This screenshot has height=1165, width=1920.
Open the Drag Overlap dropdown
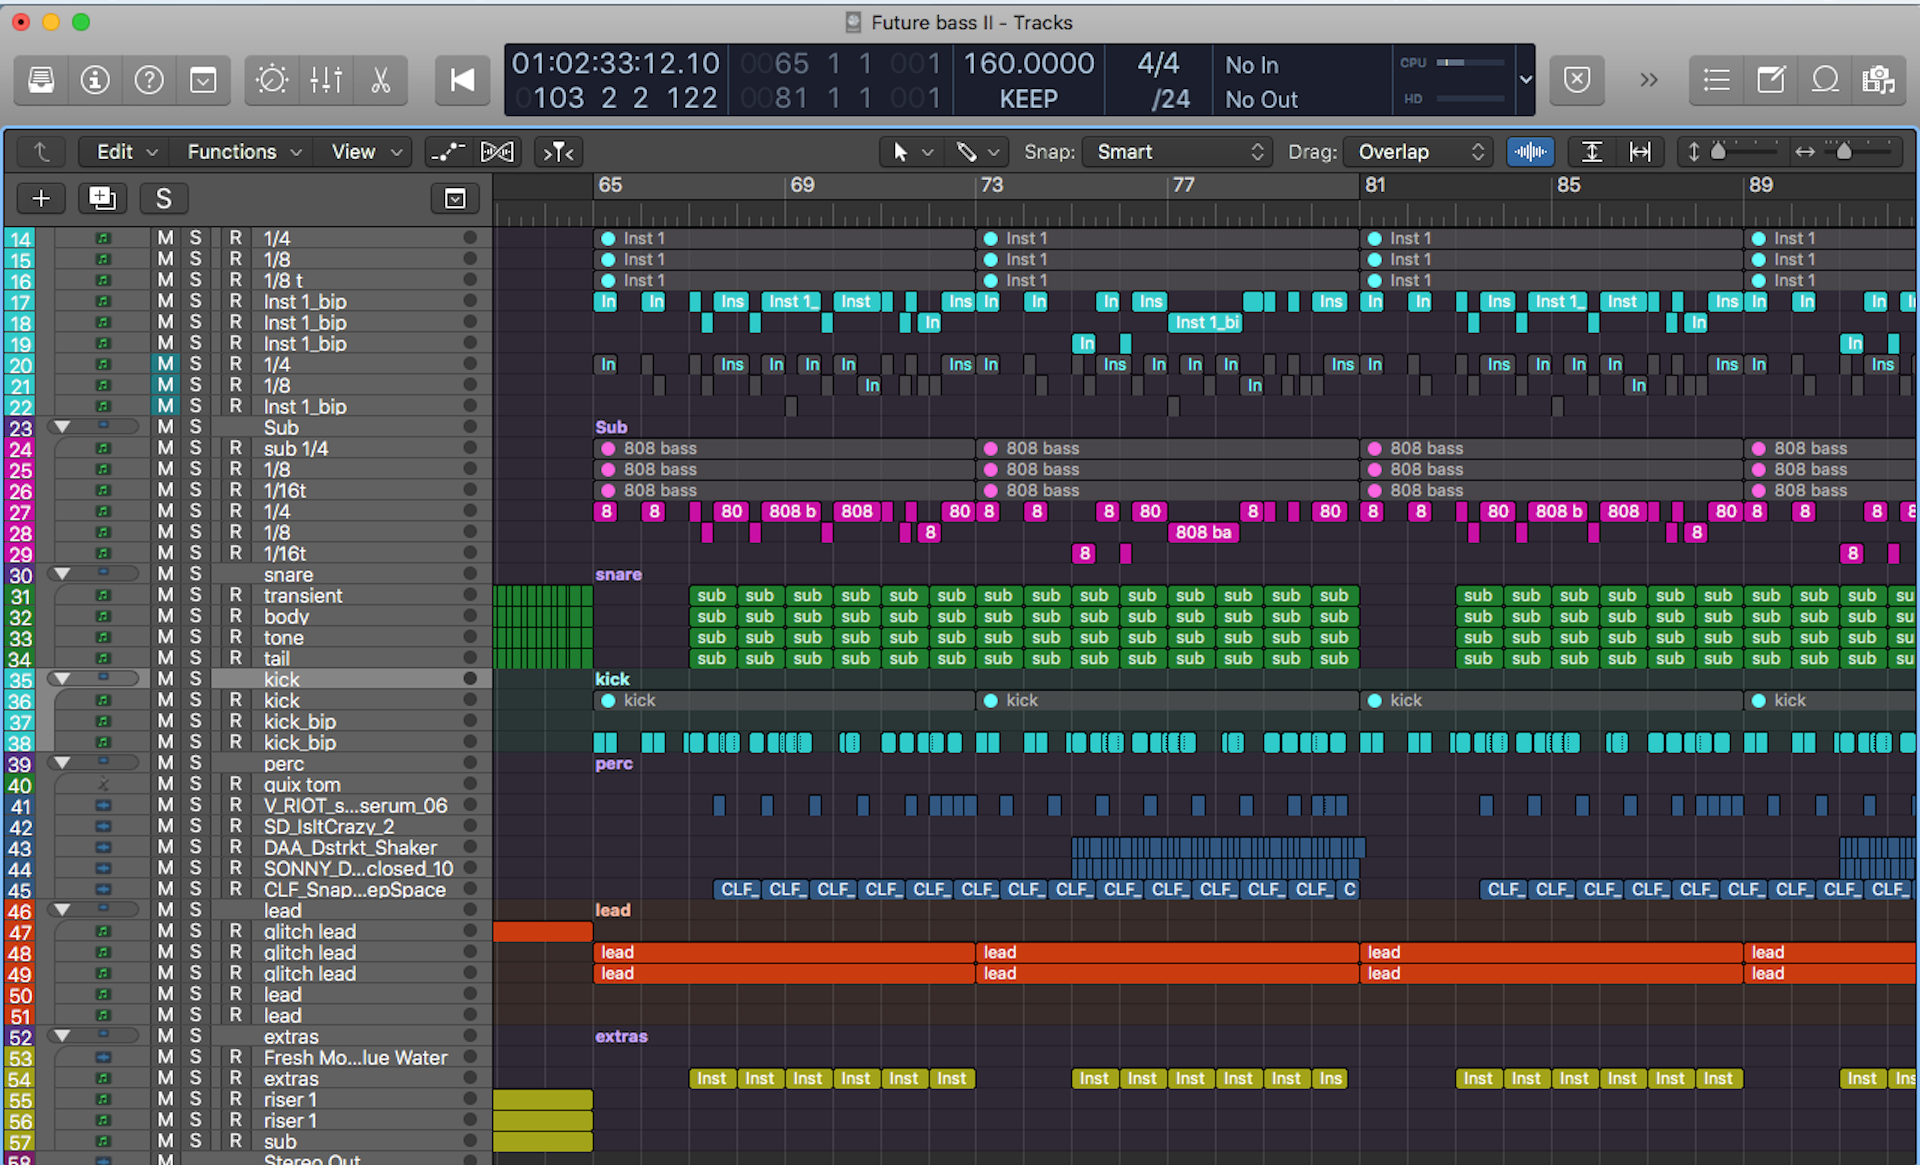coord(1418,152)
